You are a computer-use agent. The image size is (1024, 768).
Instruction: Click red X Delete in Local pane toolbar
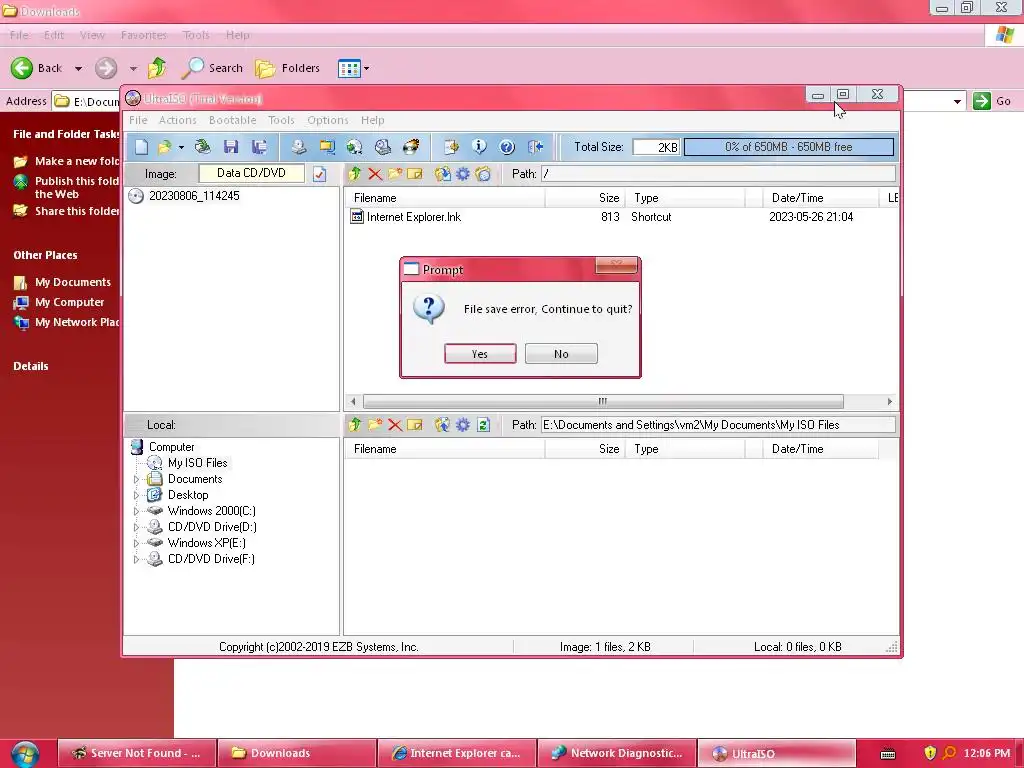tap(395, 425)
